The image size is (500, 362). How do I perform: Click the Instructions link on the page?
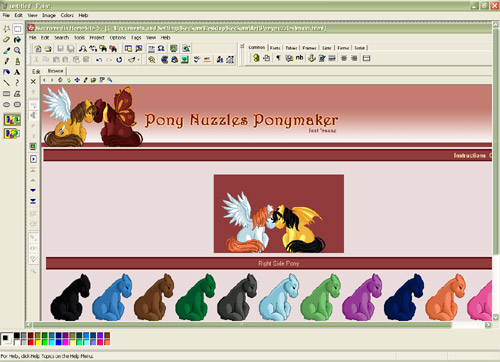[469, 156]
